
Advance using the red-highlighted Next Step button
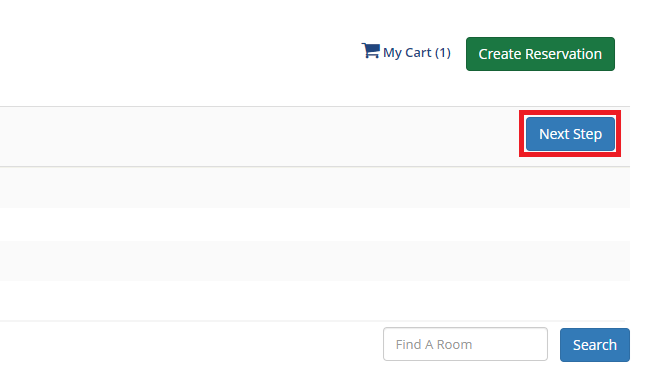coord(570,134)
